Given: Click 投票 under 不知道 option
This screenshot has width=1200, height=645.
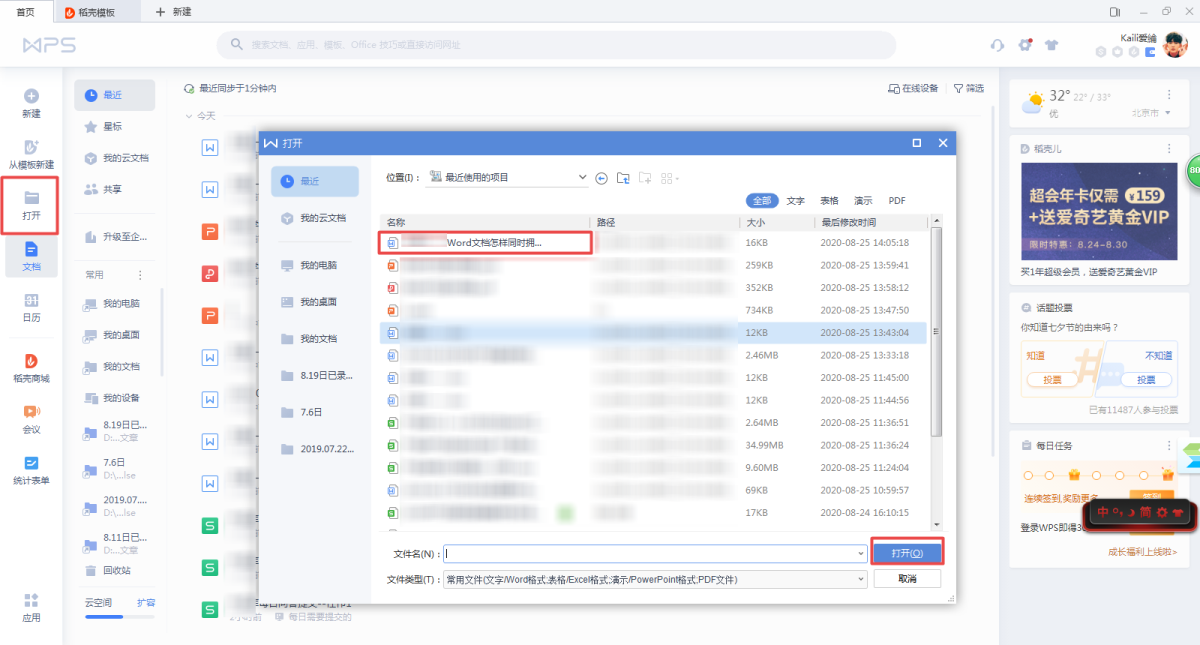Looking at the screenshot, I should coord(1145,380).
